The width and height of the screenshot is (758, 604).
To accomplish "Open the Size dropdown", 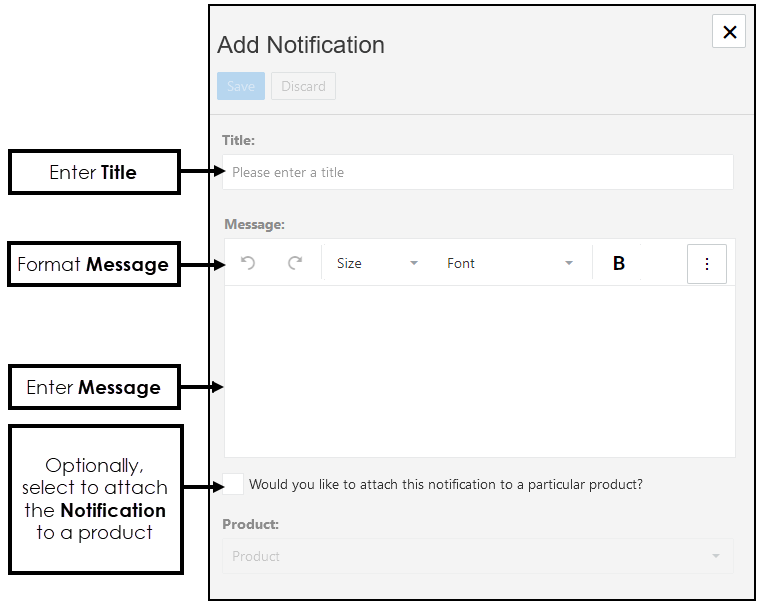I will pos(377,263).
